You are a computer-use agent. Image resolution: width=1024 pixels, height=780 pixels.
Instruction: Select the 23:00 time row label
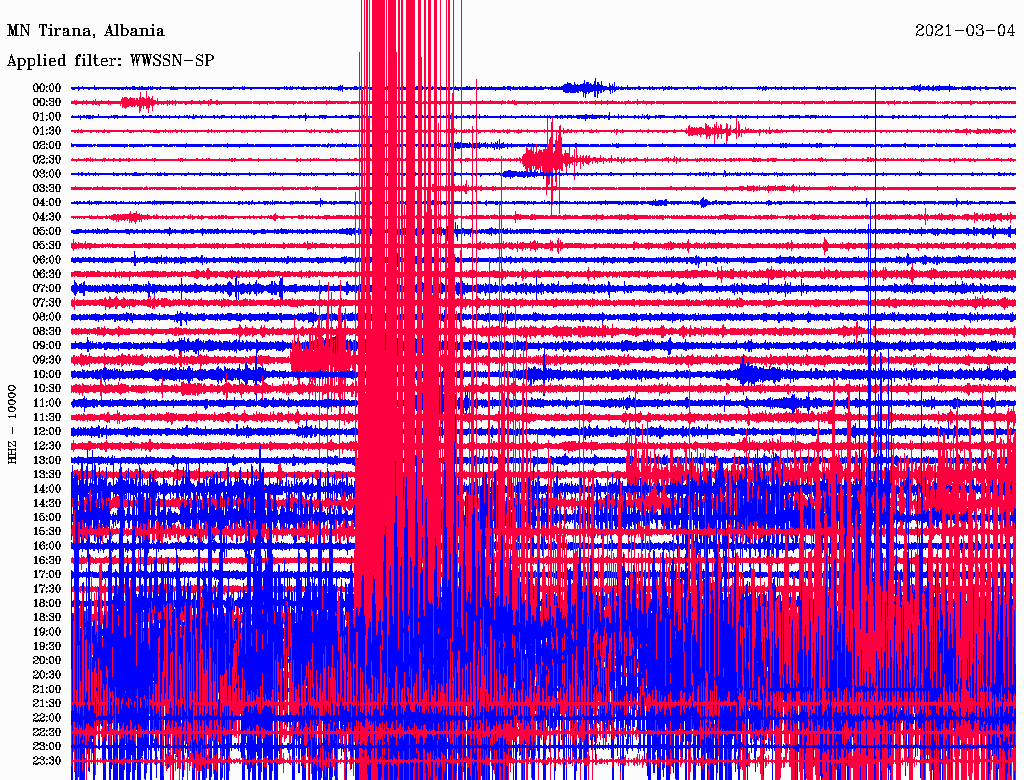click(47, 747)
